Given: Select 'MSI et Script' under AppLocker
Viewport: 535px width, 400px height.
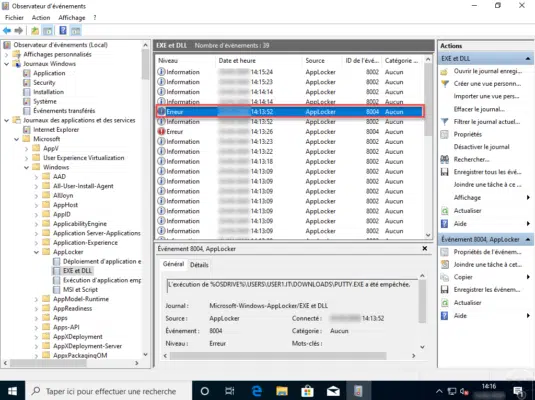Looking at the screenshot, I should point(80,289).
